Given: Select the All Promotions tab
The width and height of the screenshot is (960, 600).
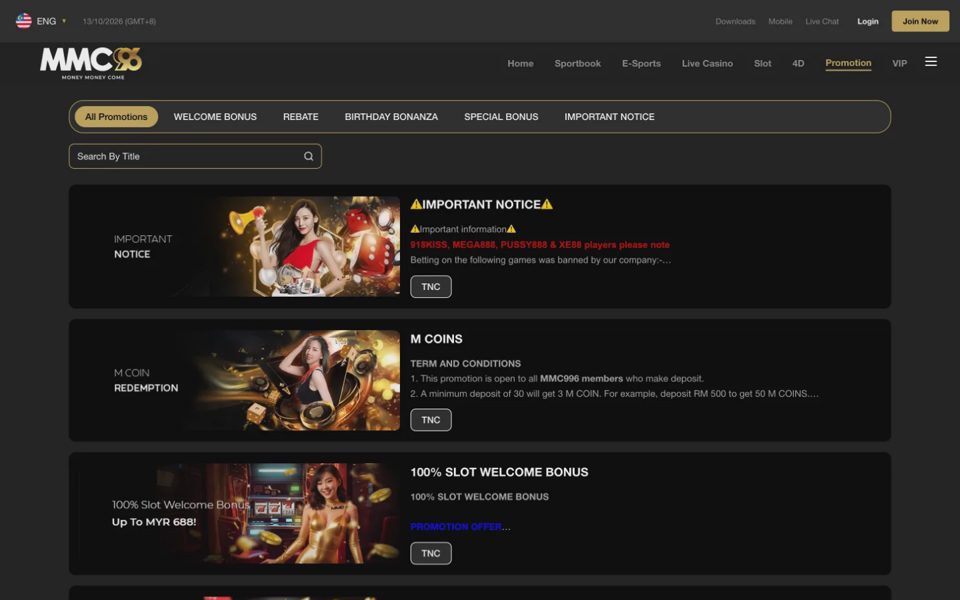Looking at the screenshot, I should (x=116, y=117).
